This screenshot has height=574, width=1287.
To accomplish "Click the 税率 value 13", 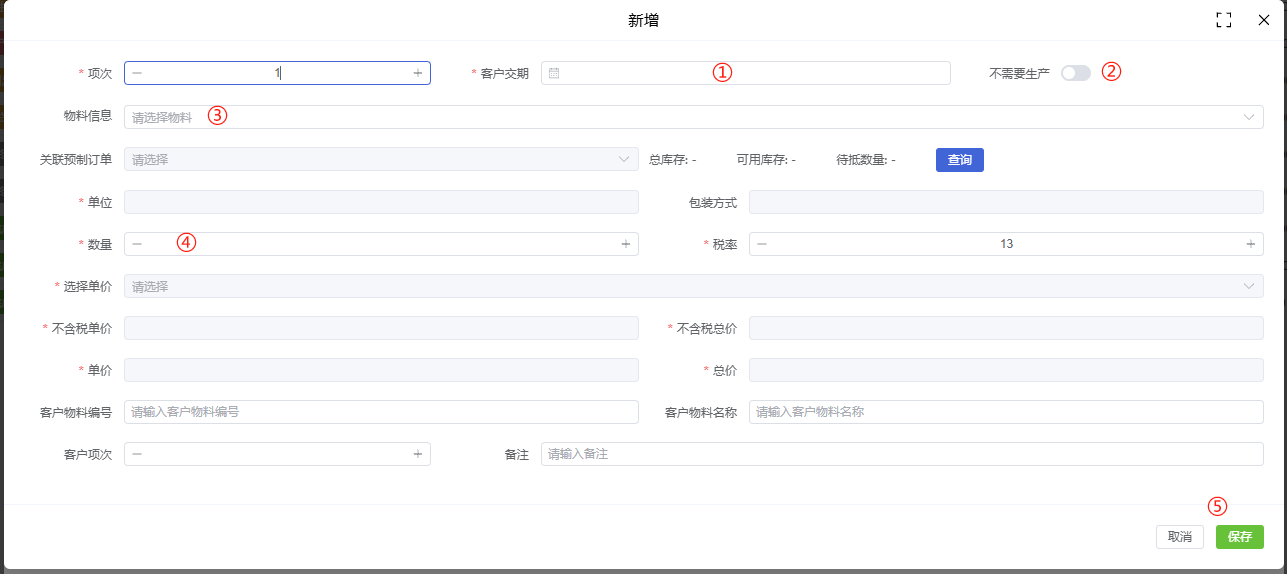I will click(1006, 244).
